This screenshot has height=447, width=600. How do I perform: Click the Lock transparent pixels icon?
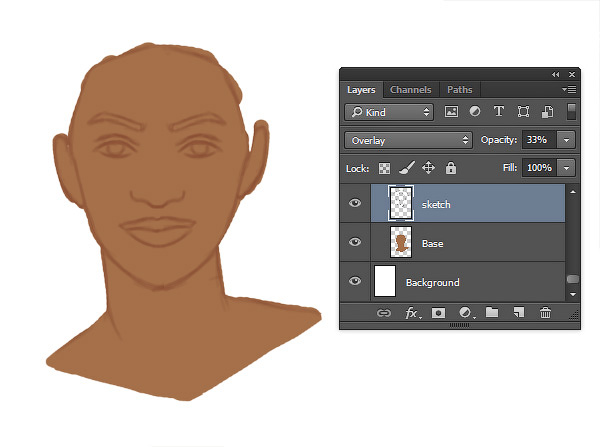tap(384, 168)
